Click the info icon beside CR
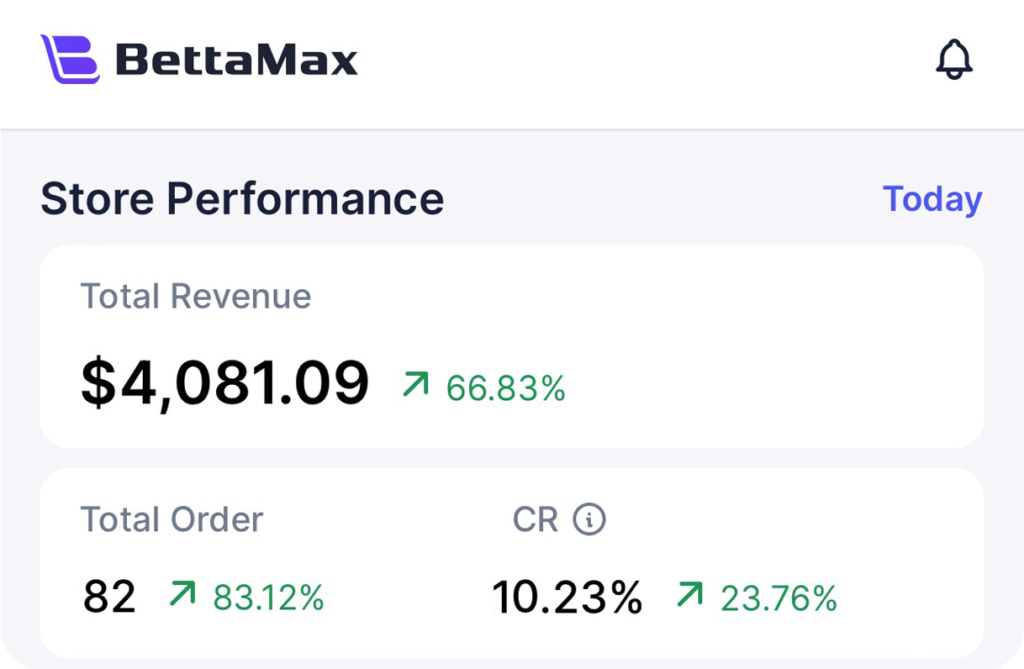 point(590,519)
